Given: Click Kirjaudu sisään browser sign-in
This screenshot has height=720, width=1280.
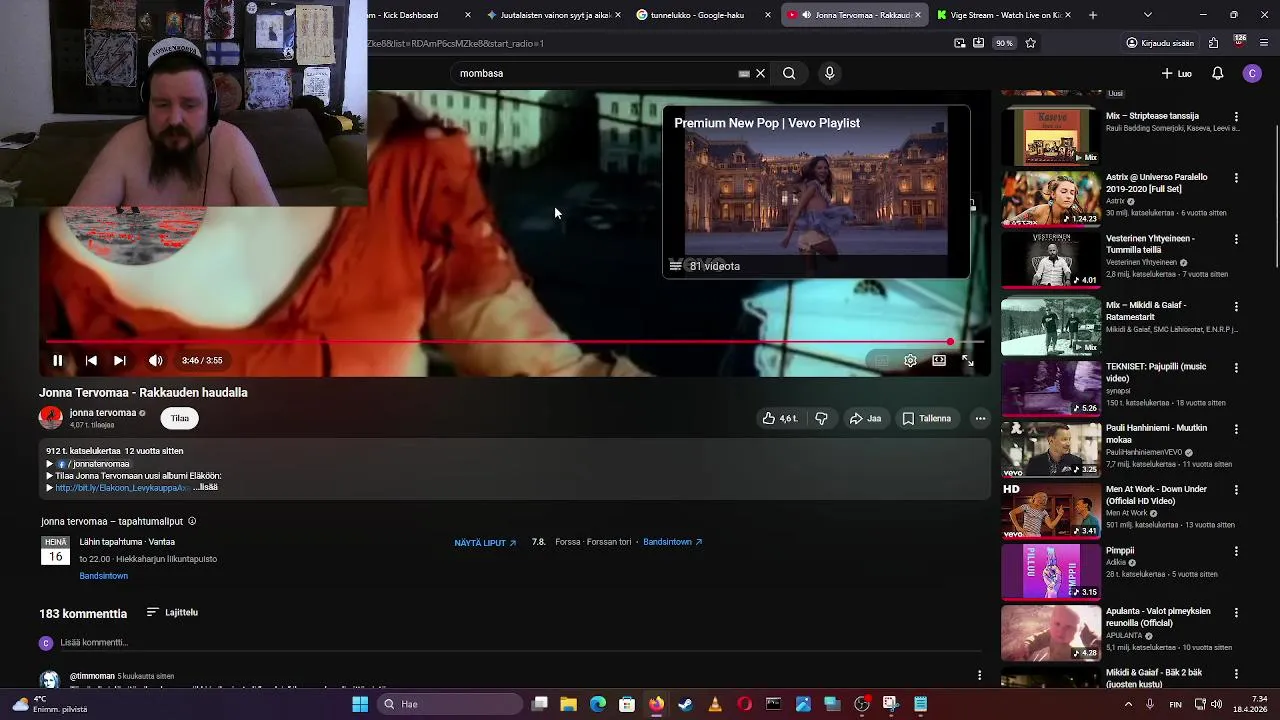Looking at the screenshot, I should pyautogui.click(x=1160, y=43).
